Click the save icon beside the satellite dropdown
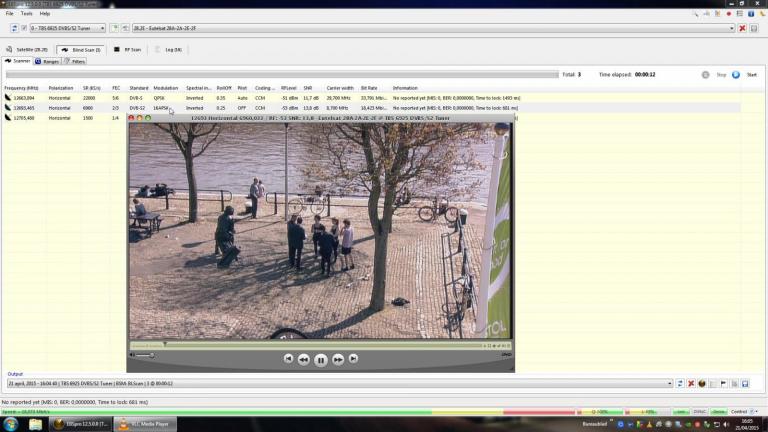Image resolution: width=768 pixels, height=432 pixels. pyautogui.click(x=754, y=28)
